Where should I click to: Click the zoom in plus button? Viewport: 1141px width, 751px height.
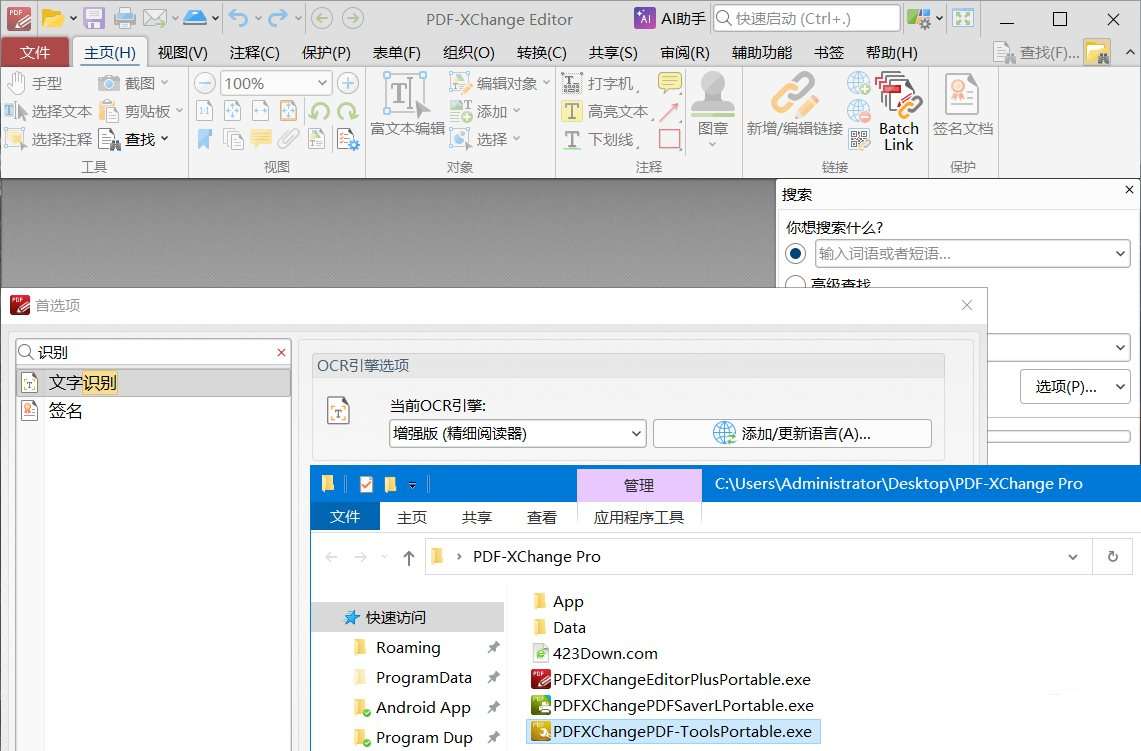pos(349,84)
